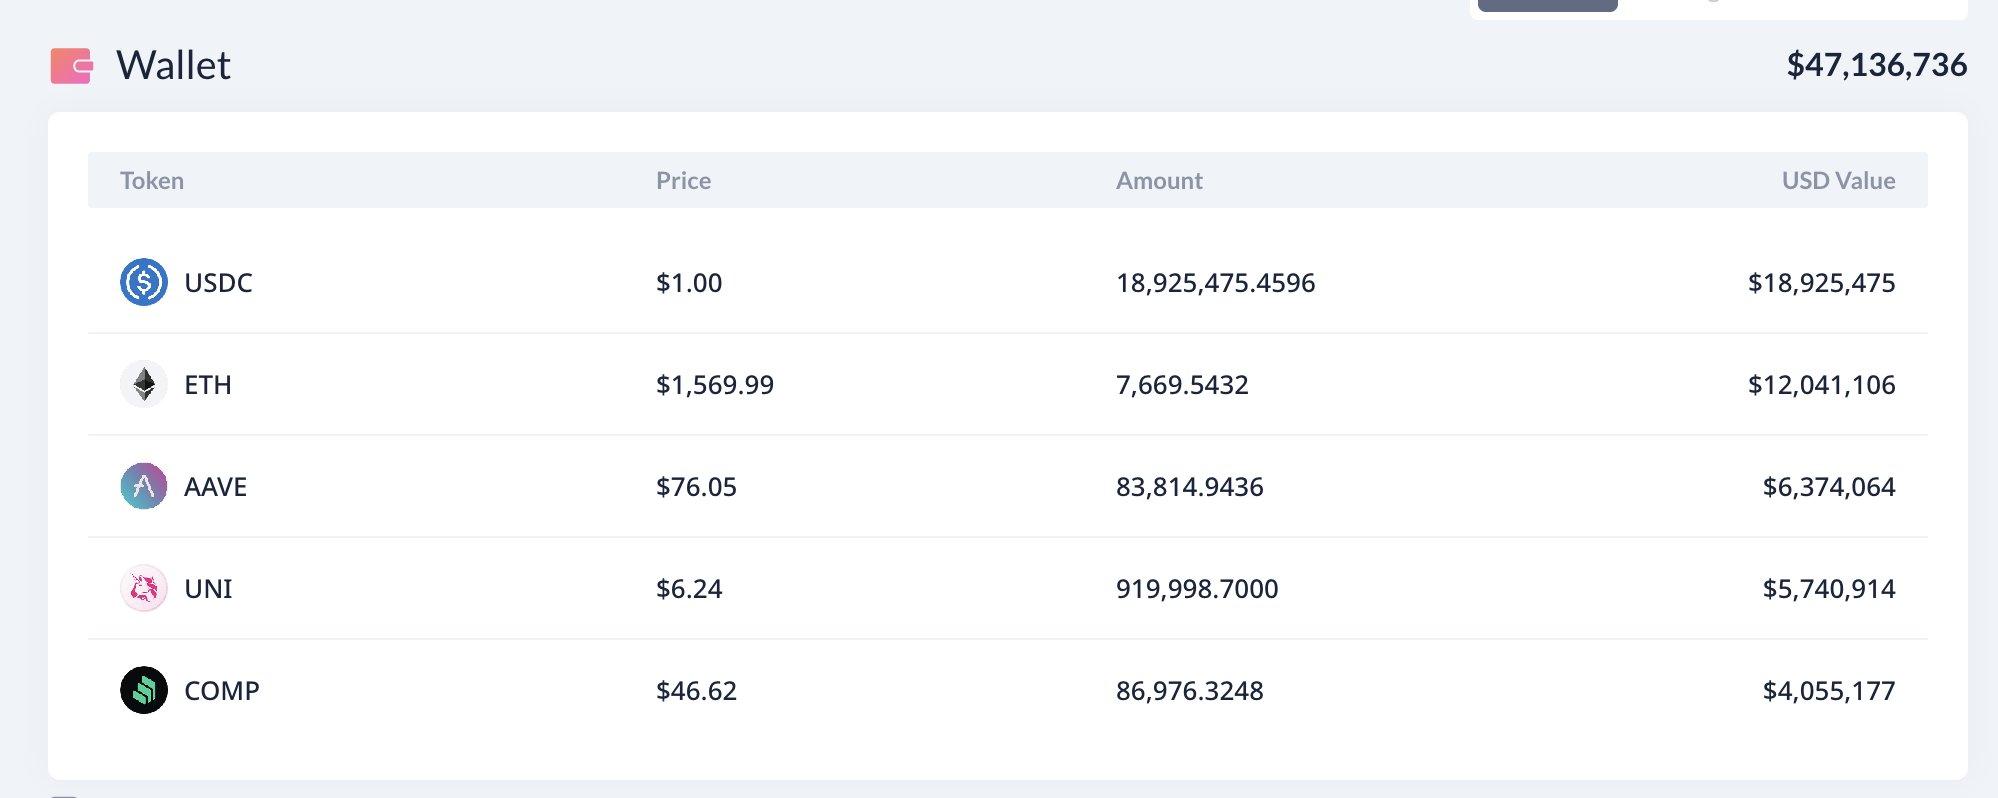Image resolution: width=1998 pixels, height=798 pixels.
Task: Click the ETH value $12,041,106
Action: [x=1821, y=385]
